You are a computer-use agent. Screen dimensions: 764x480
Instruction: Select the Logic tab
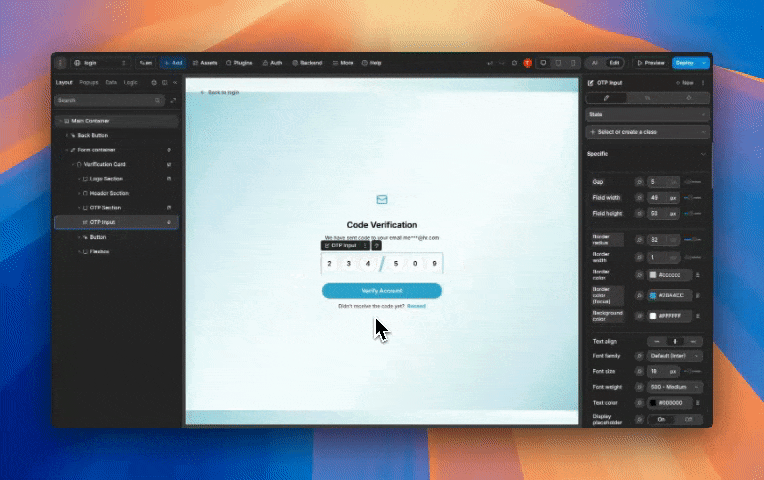[131, 82]
